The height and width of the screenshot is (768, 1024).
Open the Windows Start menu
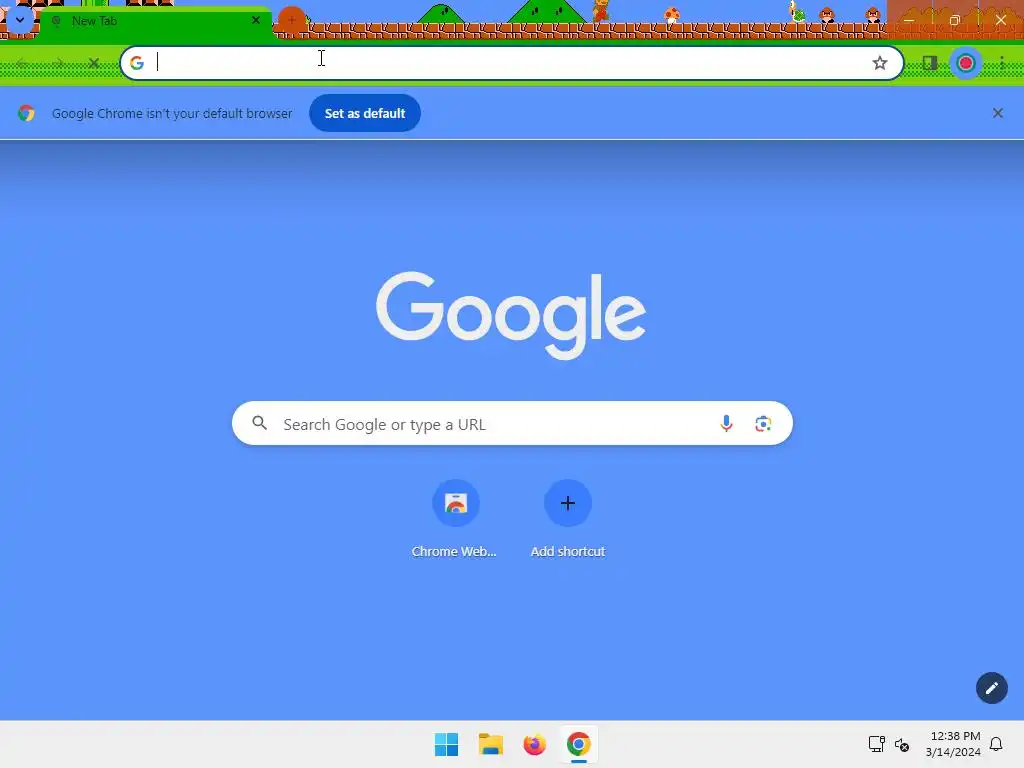[446, 744]
